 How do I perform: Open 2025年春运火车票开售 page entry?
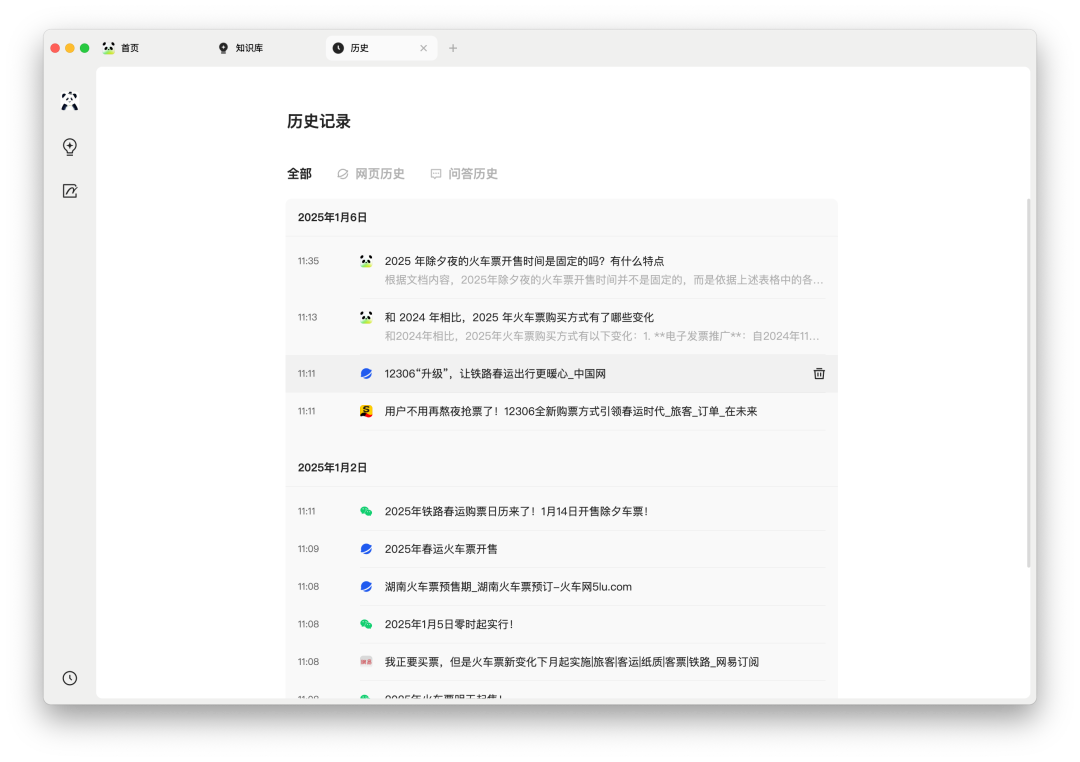point(441,549)
